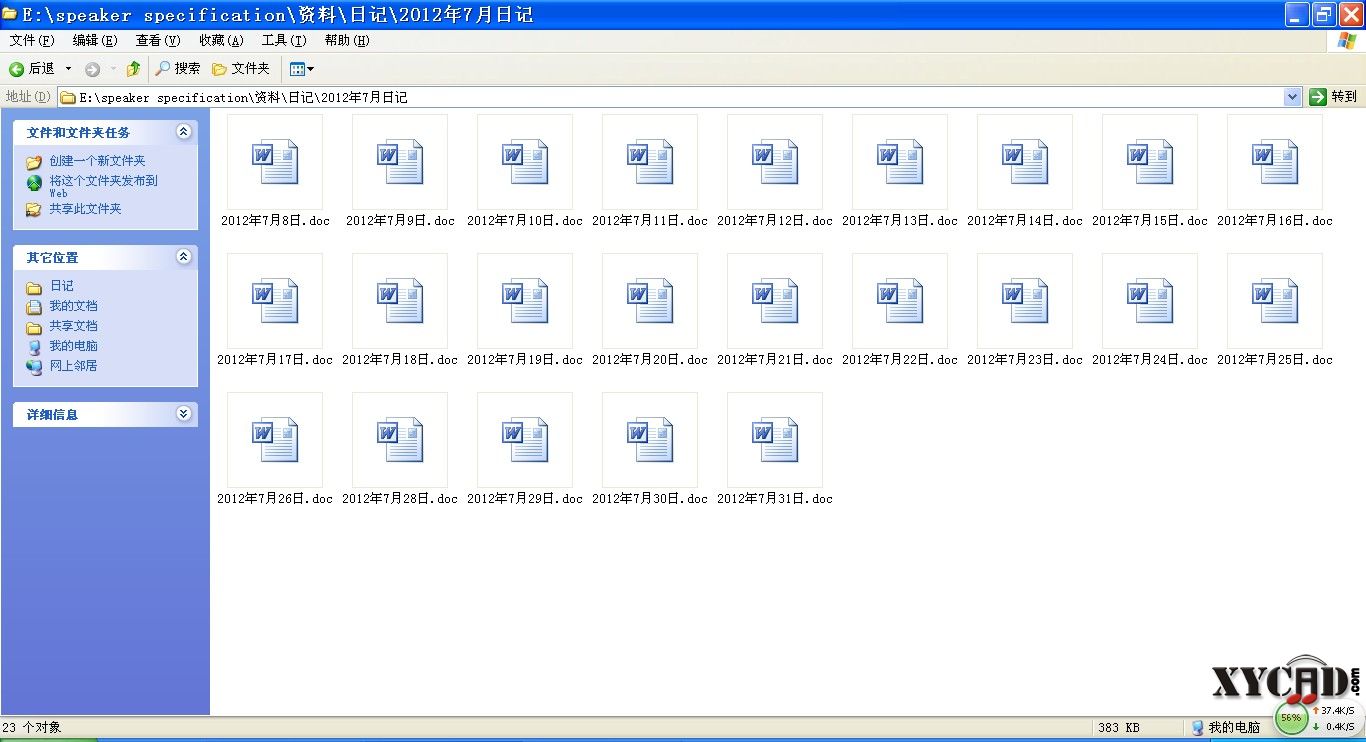Select the 2012年7月14日.doc file icon
The width and height of the screenshot is (1366, 742).
tap(1025, 162)
